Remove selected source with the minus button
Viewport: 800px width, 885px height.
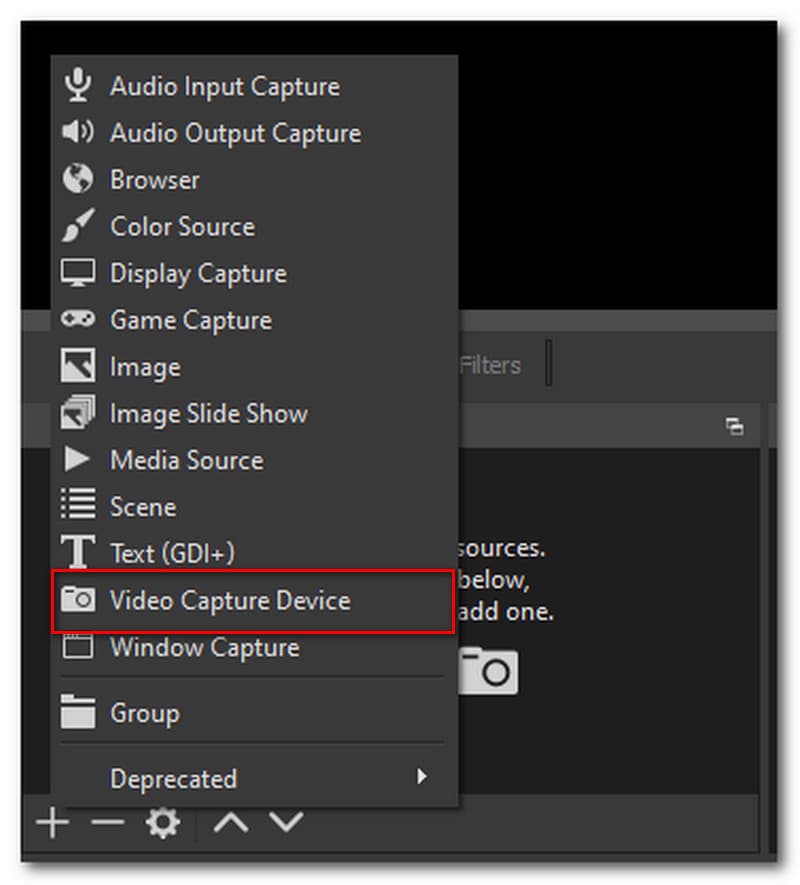click(x=107, y=822)
